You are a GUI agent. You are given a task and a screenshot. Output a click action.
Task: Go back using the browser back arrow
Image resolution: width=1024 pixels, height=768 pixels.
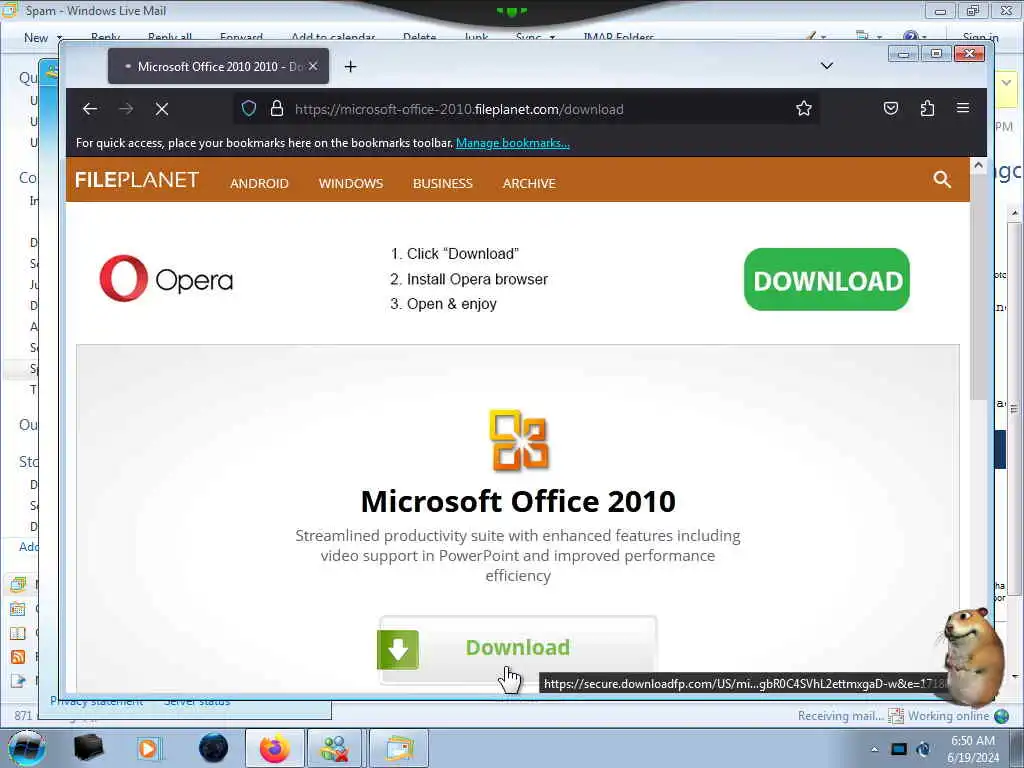pyautogui.click(x=90, y=109)
